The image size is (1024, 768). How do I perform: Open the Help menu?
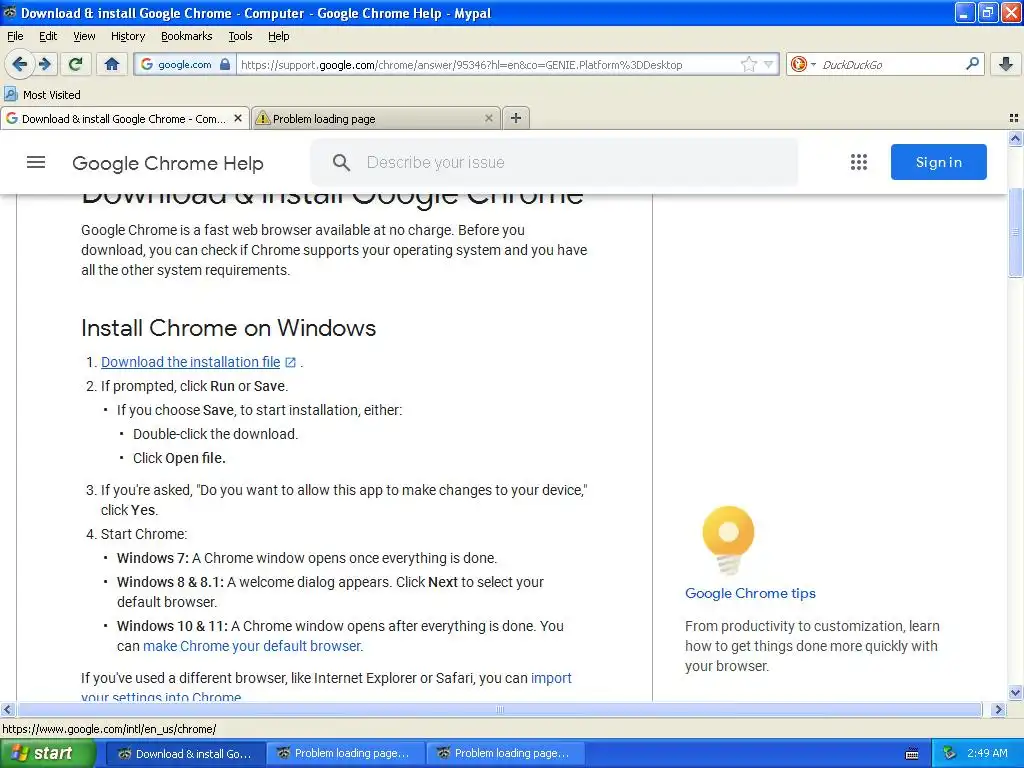(x=278, y=36)
